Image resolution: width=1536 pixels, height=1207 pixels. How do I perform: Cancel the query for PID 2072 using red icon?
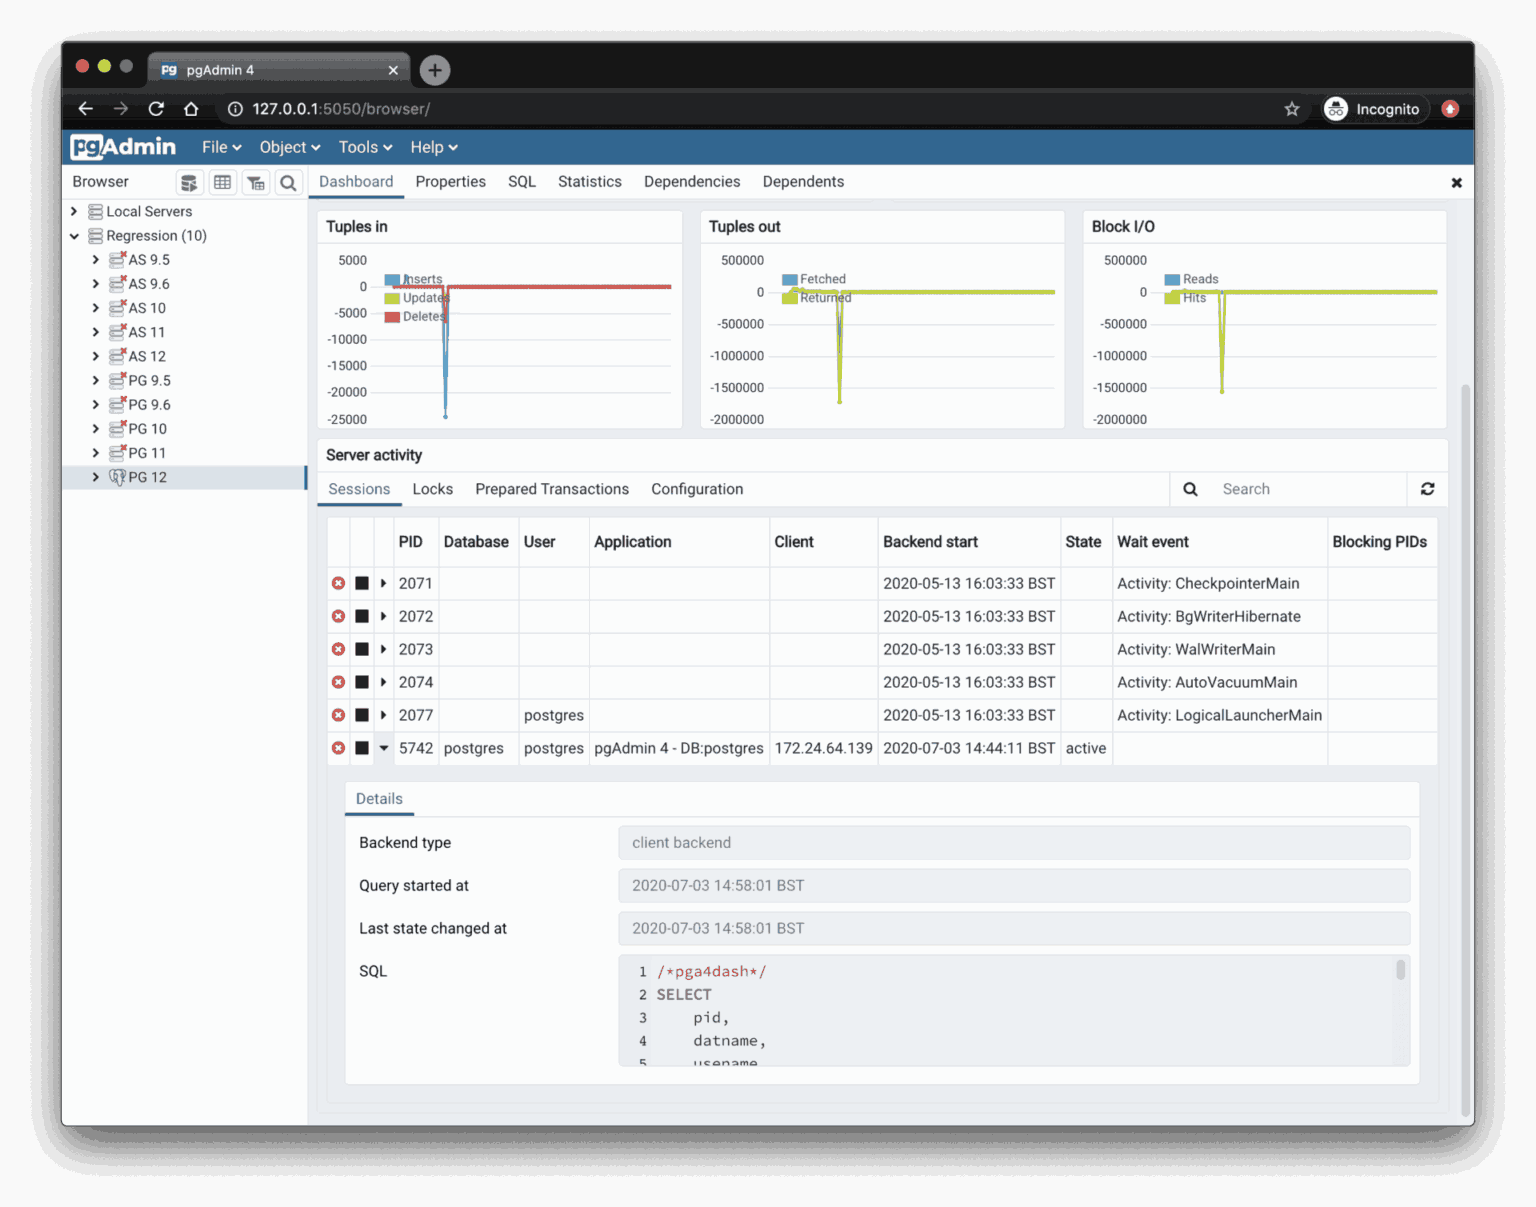click(337, 616)
